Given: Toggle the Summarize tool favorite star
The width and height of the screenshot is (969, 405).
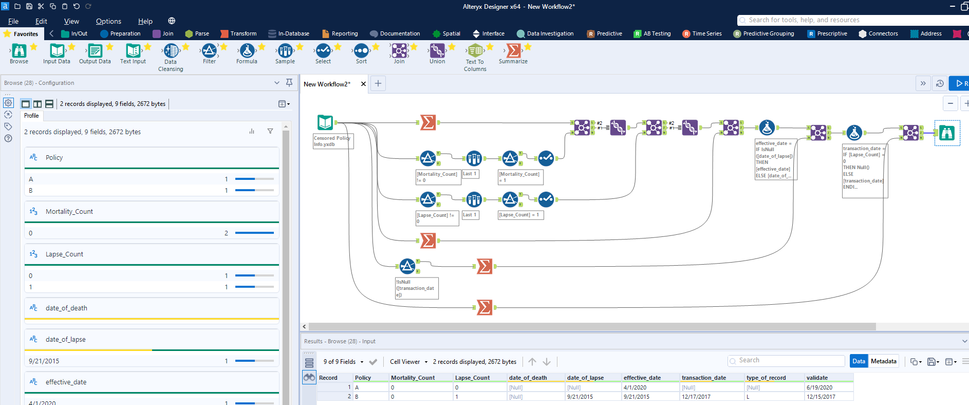Looking at the screenshot, I should (x=528, y=47).
